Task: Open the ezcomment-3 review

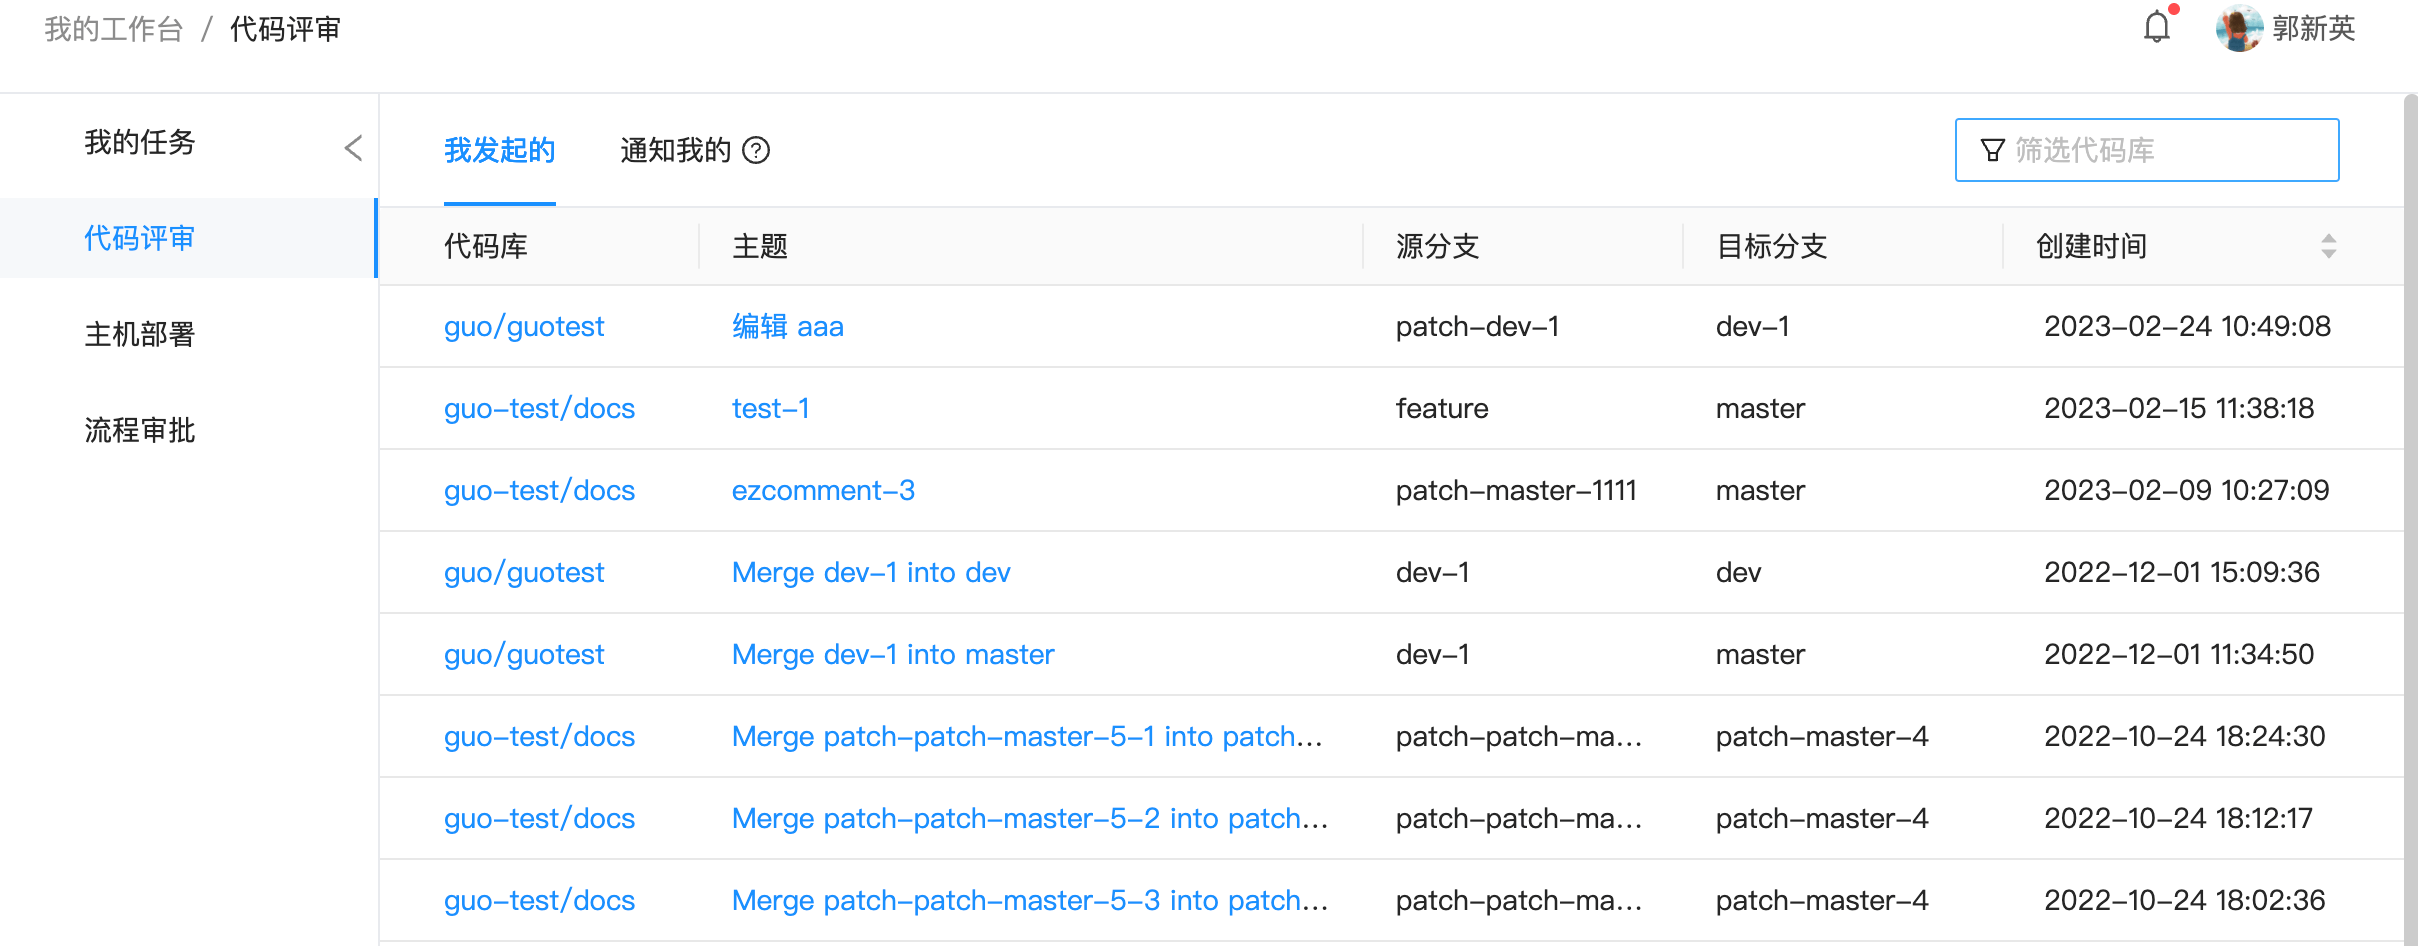Action: [x=822, y=490]
